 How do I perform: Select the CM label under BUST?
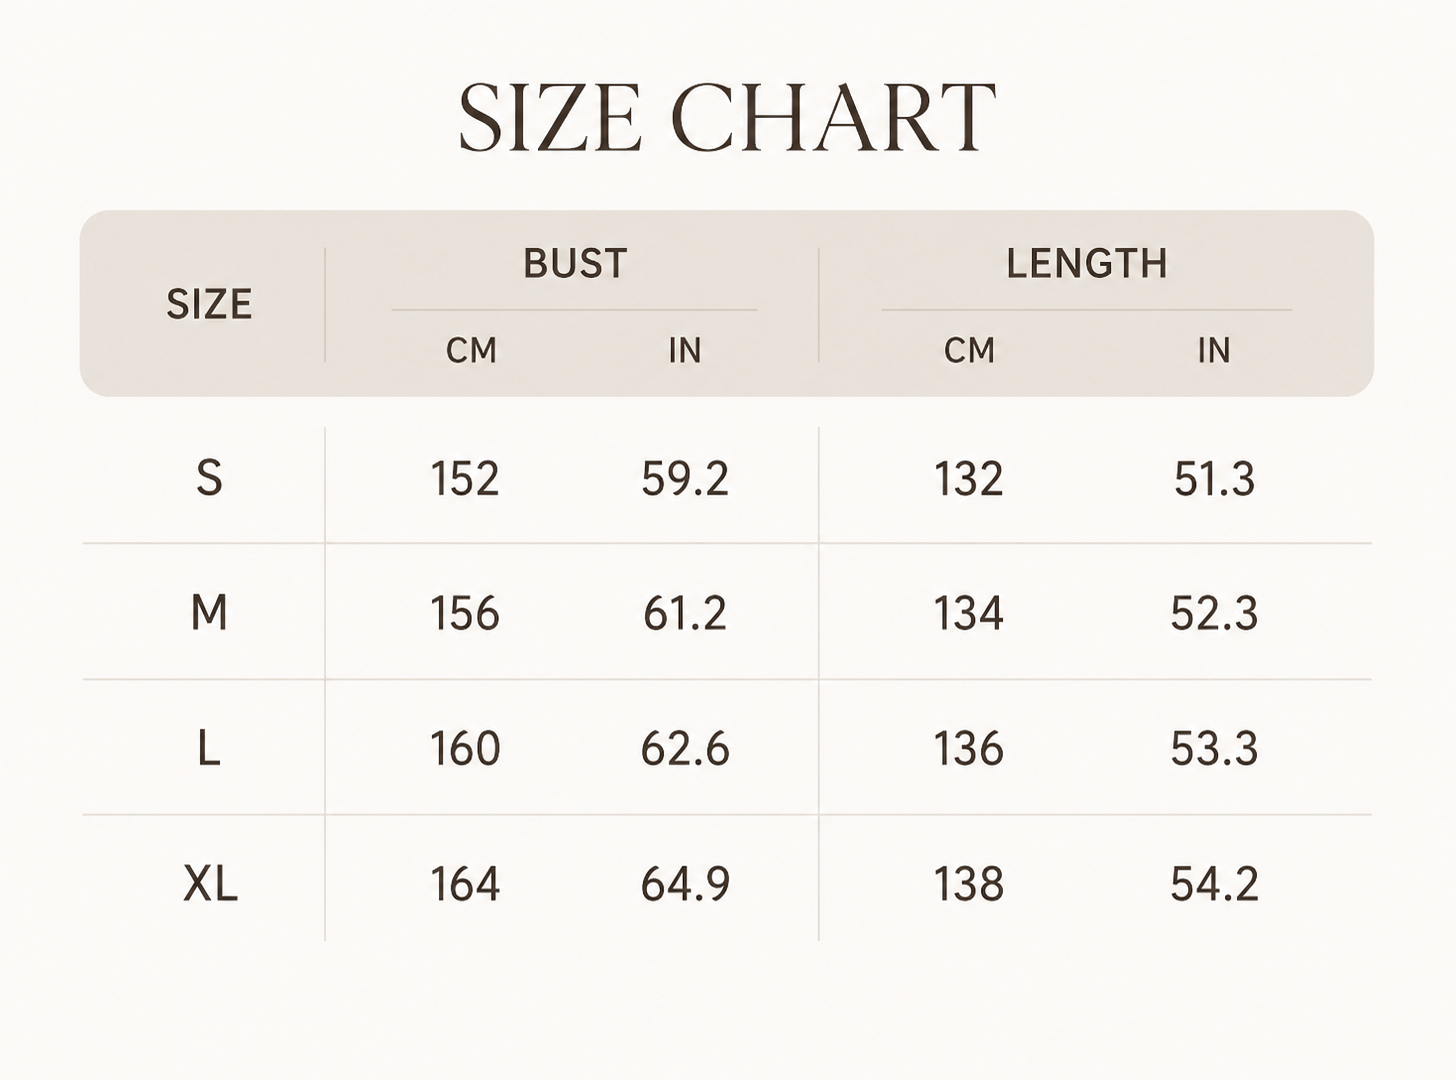click(x=471, y=350)
